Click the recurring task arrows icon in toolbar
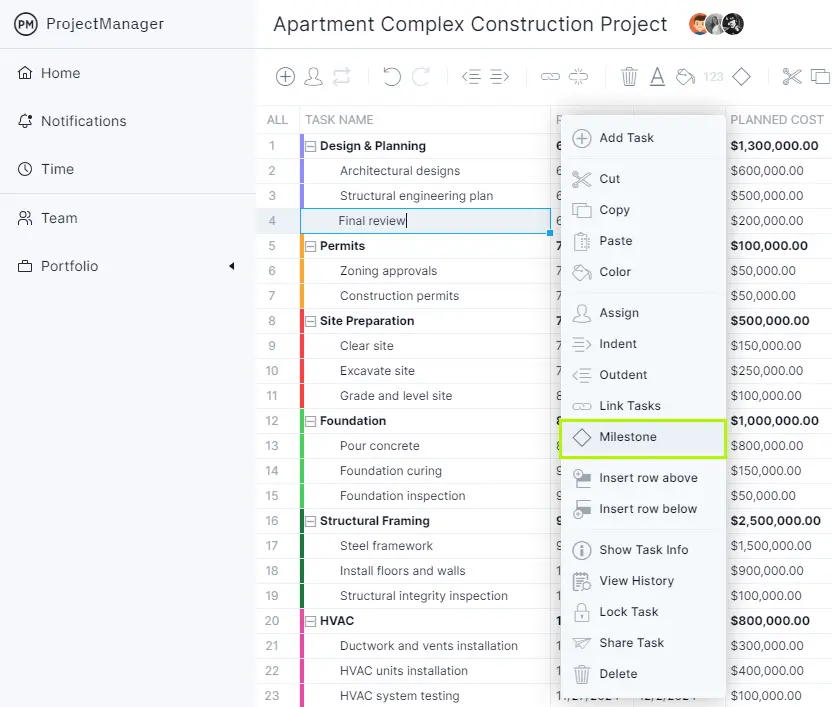The height and width of the screenshot is (707, 832). click(341, 77)
